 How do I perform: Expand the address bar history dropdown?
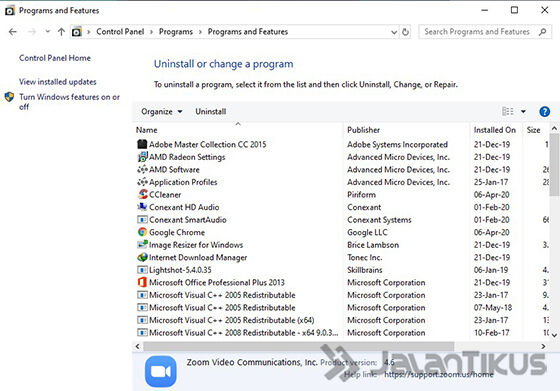pos(394,32)
